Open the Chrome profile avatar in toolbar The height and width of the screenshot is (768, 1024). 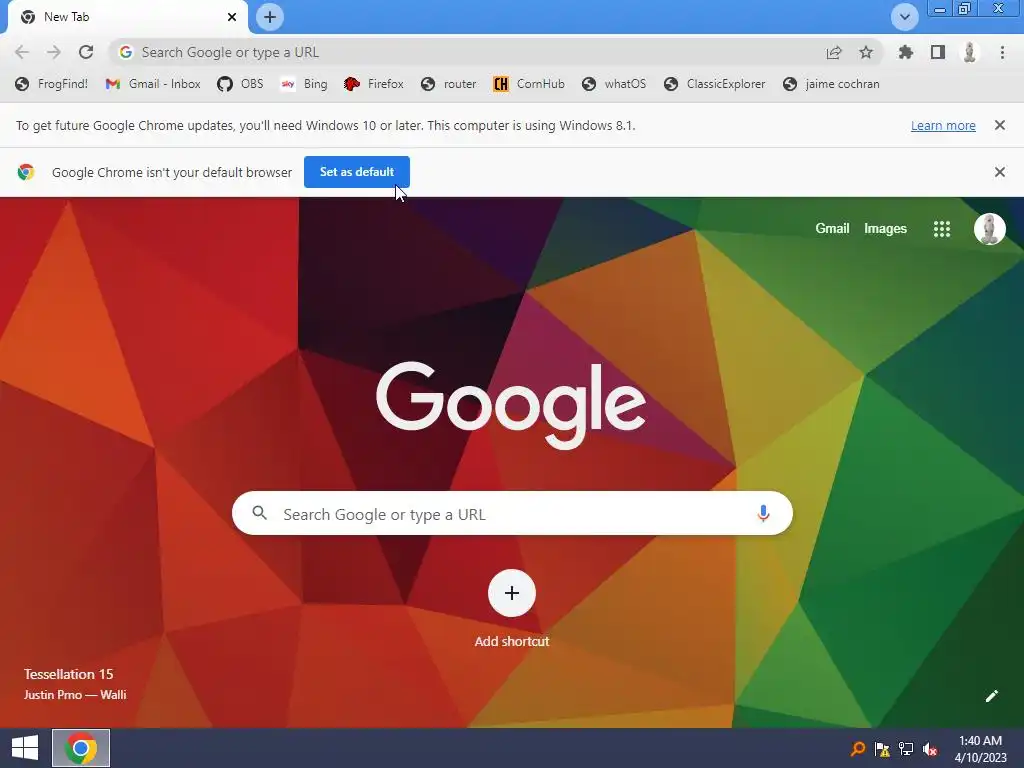(x=970, y=52)
